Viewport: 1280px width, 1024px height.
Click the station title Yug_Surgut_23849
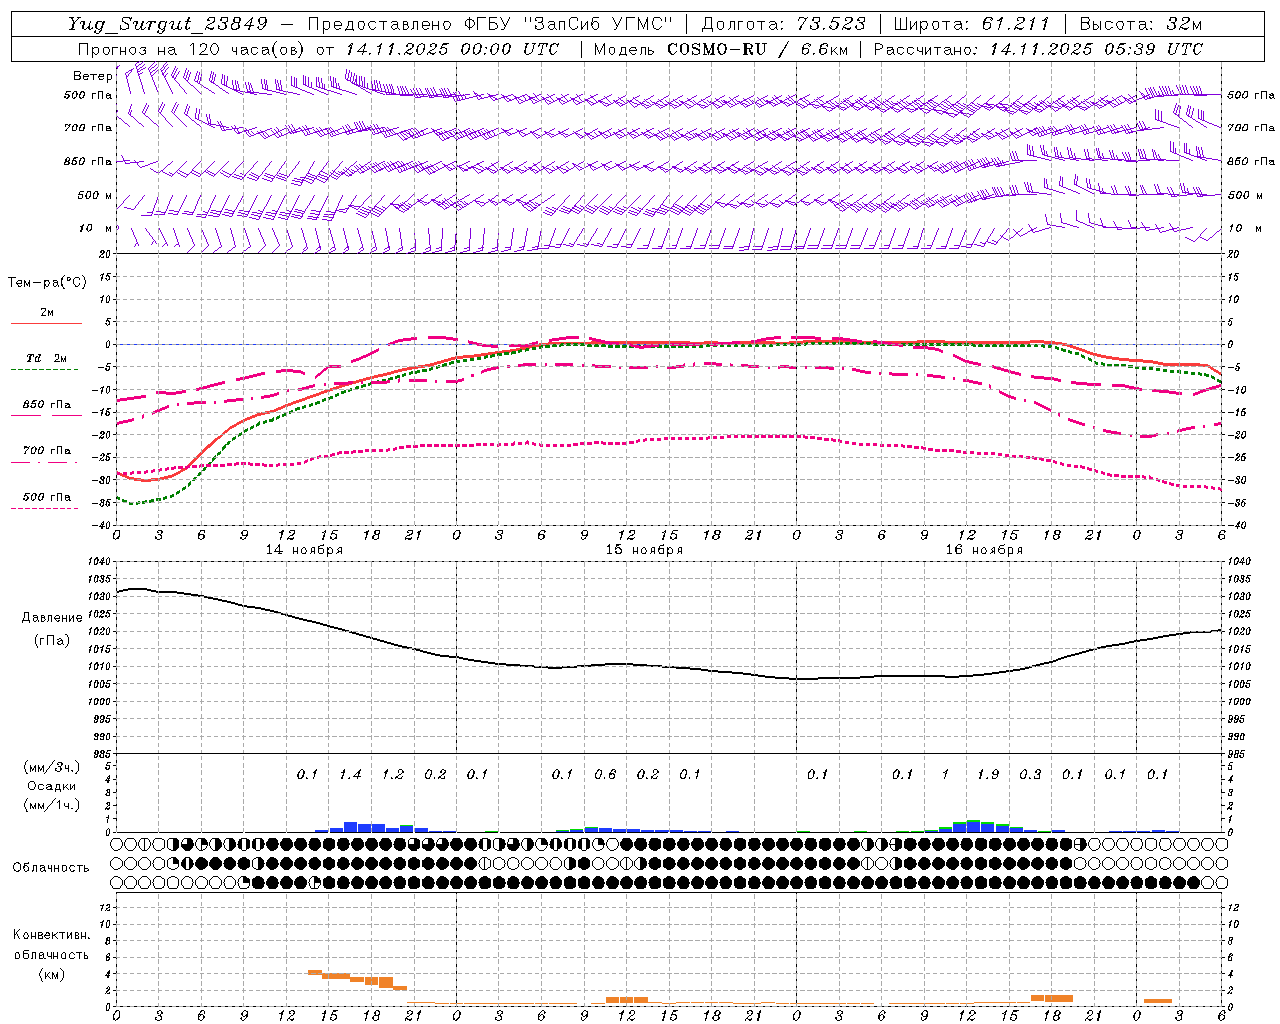point(168,24)
